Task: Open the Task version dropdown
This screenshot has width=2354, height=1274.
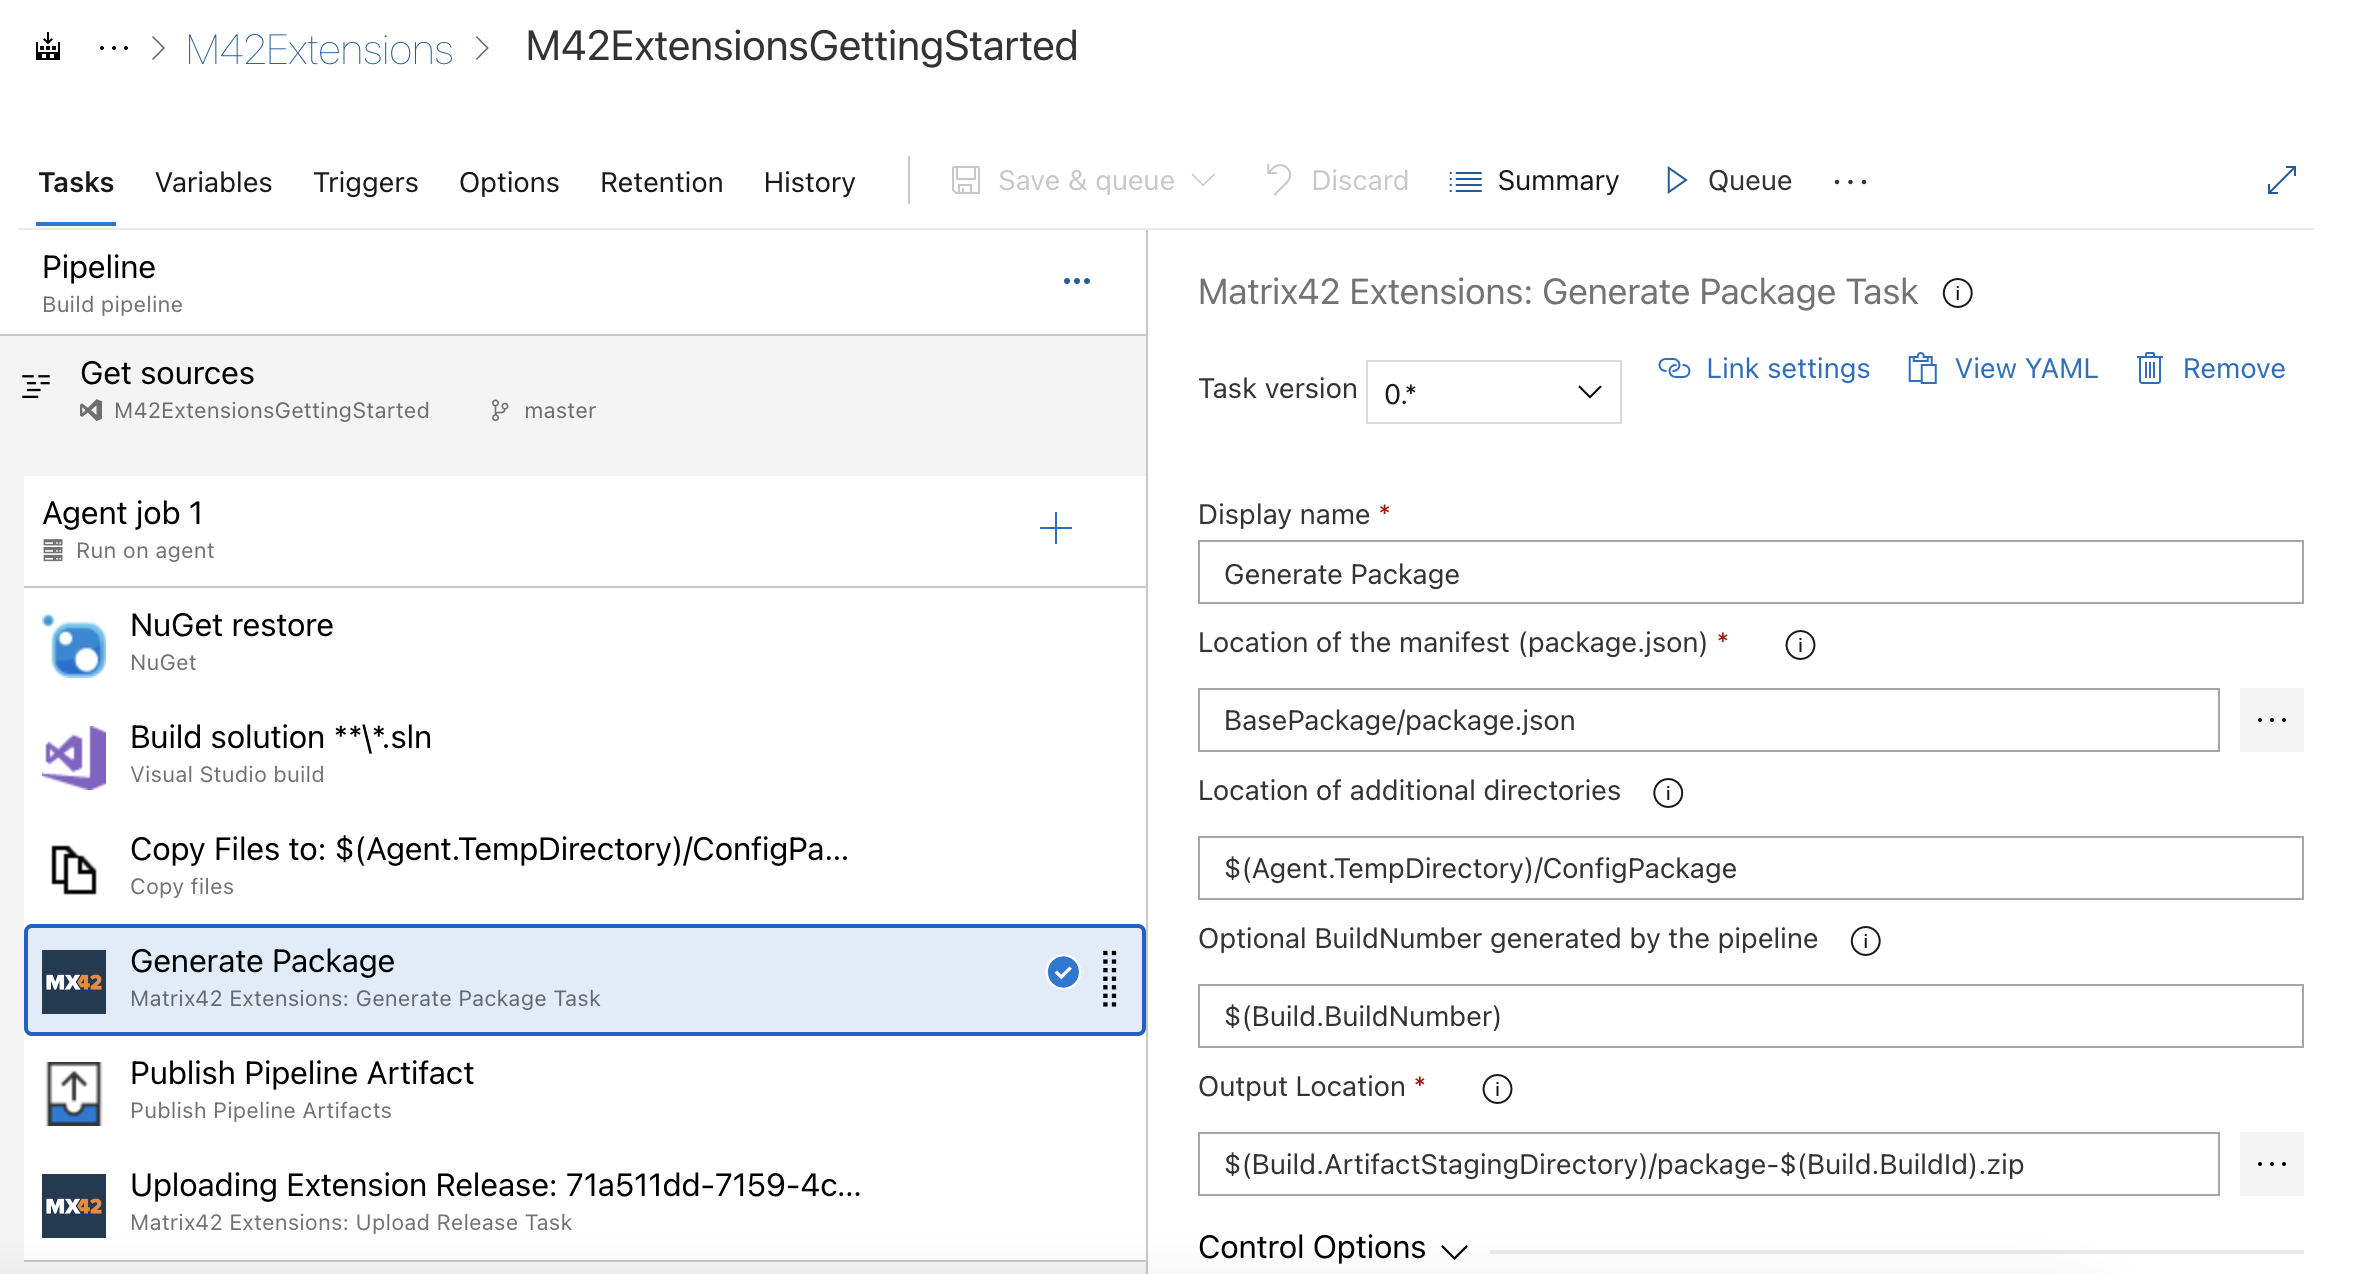Action: [x=1492, y=391]
